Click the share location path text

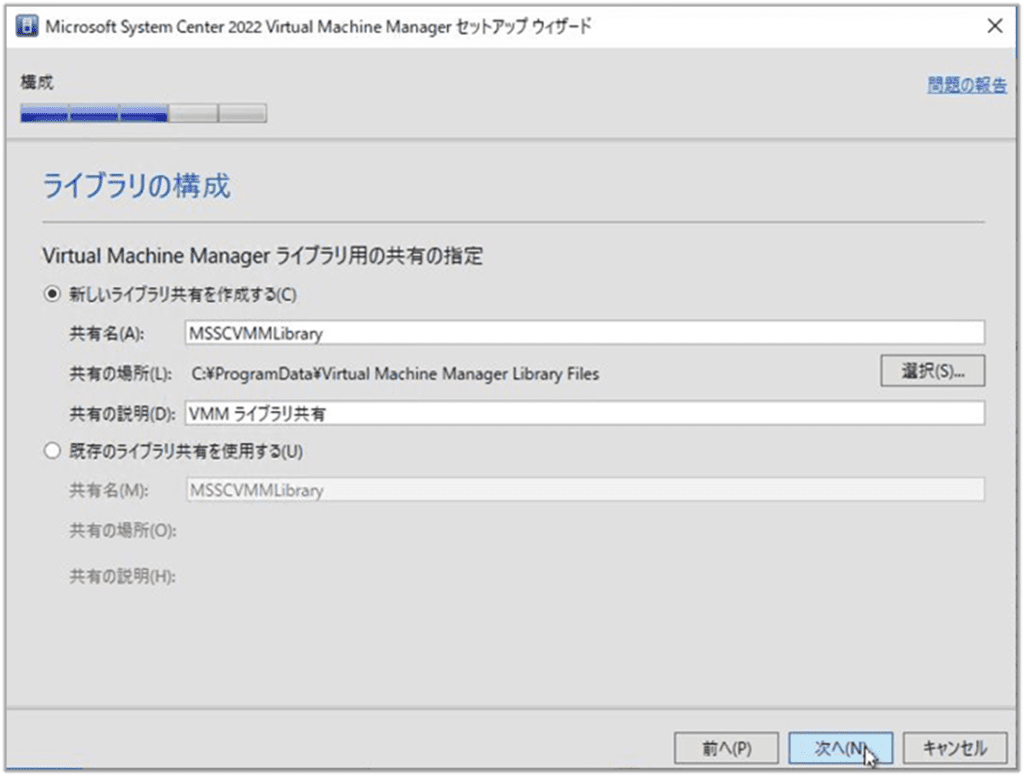click(x=395, y=374)
